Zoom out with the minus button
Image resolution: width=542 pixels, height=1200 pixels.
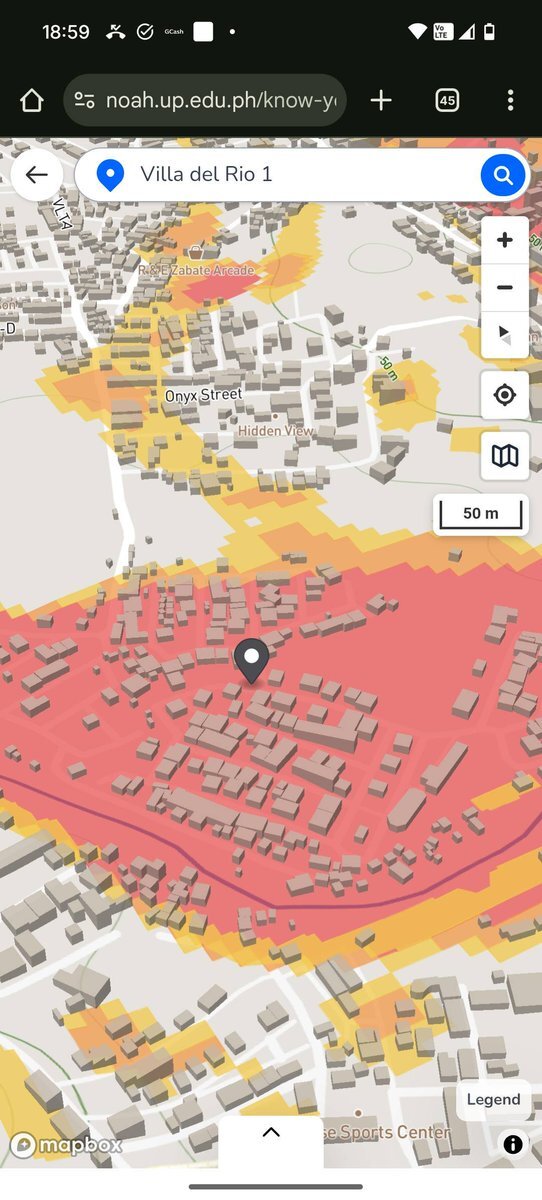pos(505,288)
